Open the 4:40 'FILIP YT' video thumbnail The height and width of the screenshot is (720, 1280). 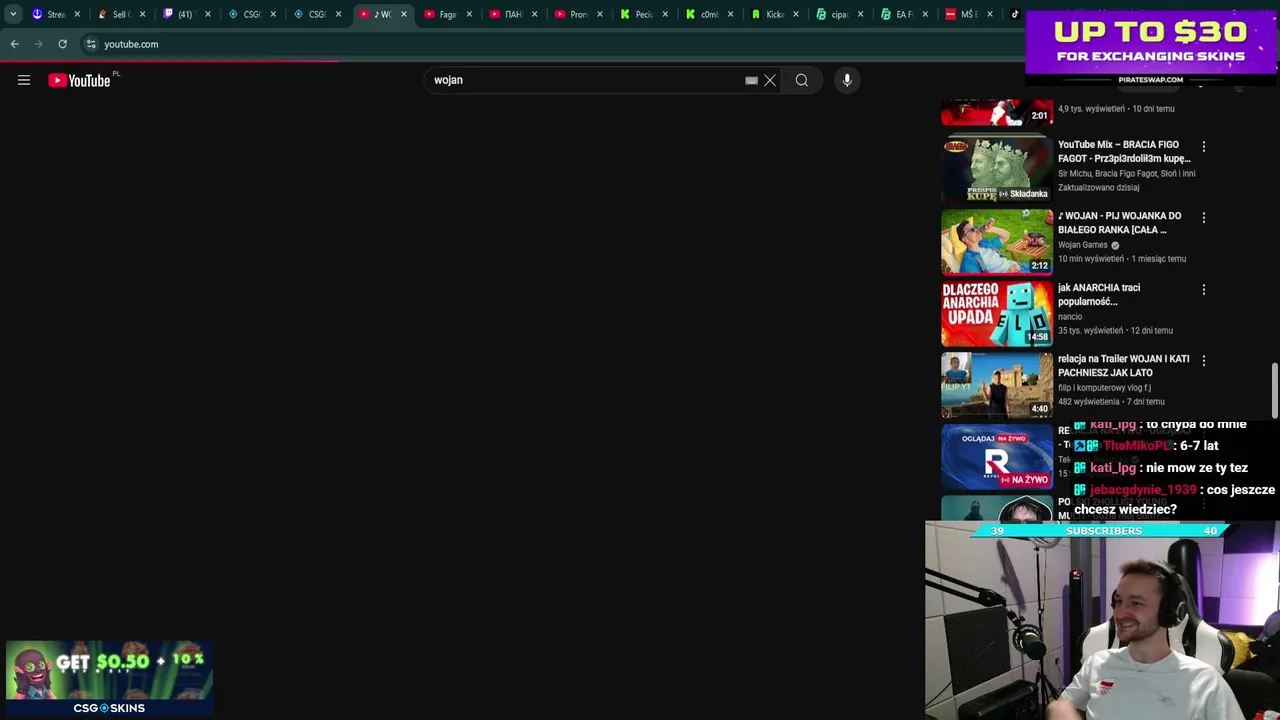tap(997, 384)
